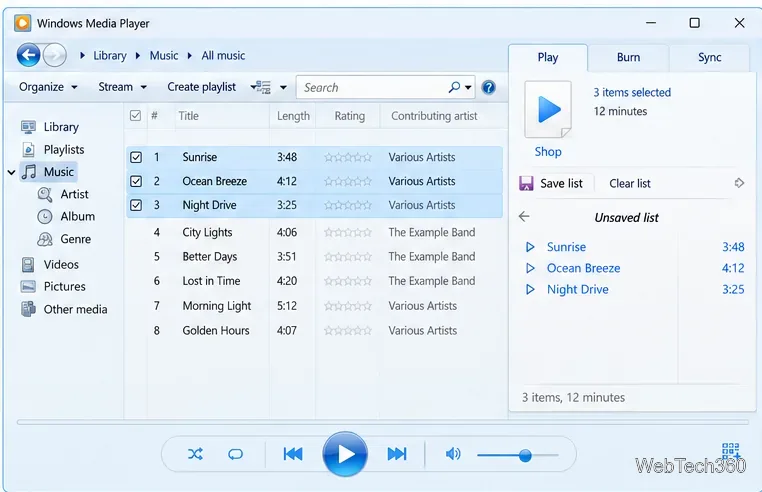Click the Library breadcrumb

click(x=110, y=56)
